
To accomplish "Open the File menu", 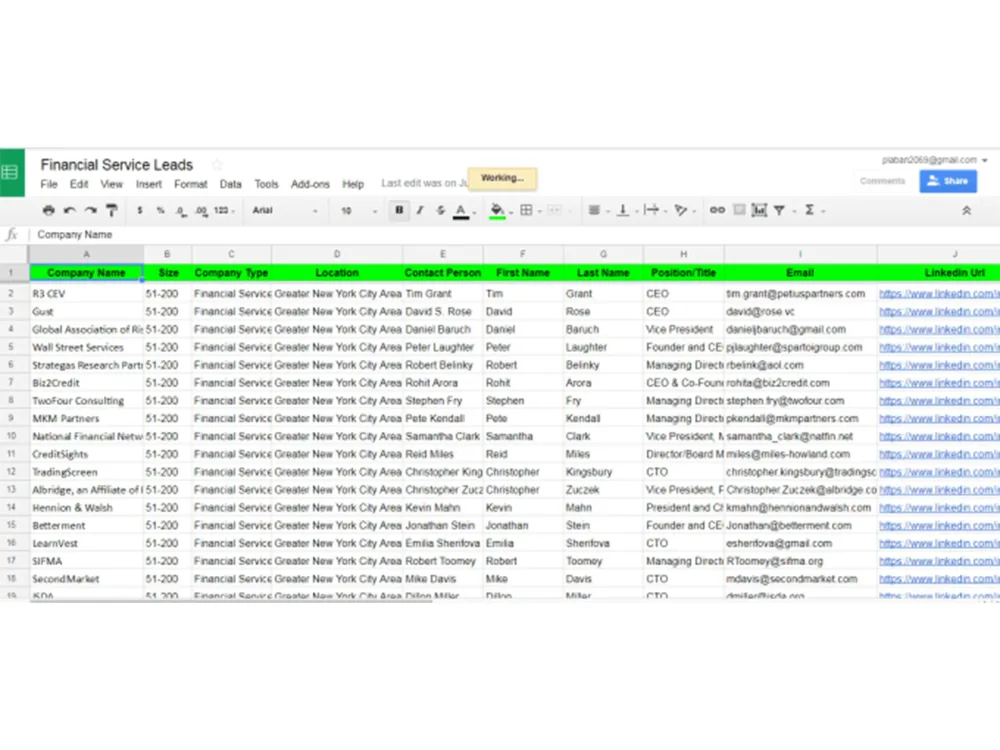I will coord(48,184).
